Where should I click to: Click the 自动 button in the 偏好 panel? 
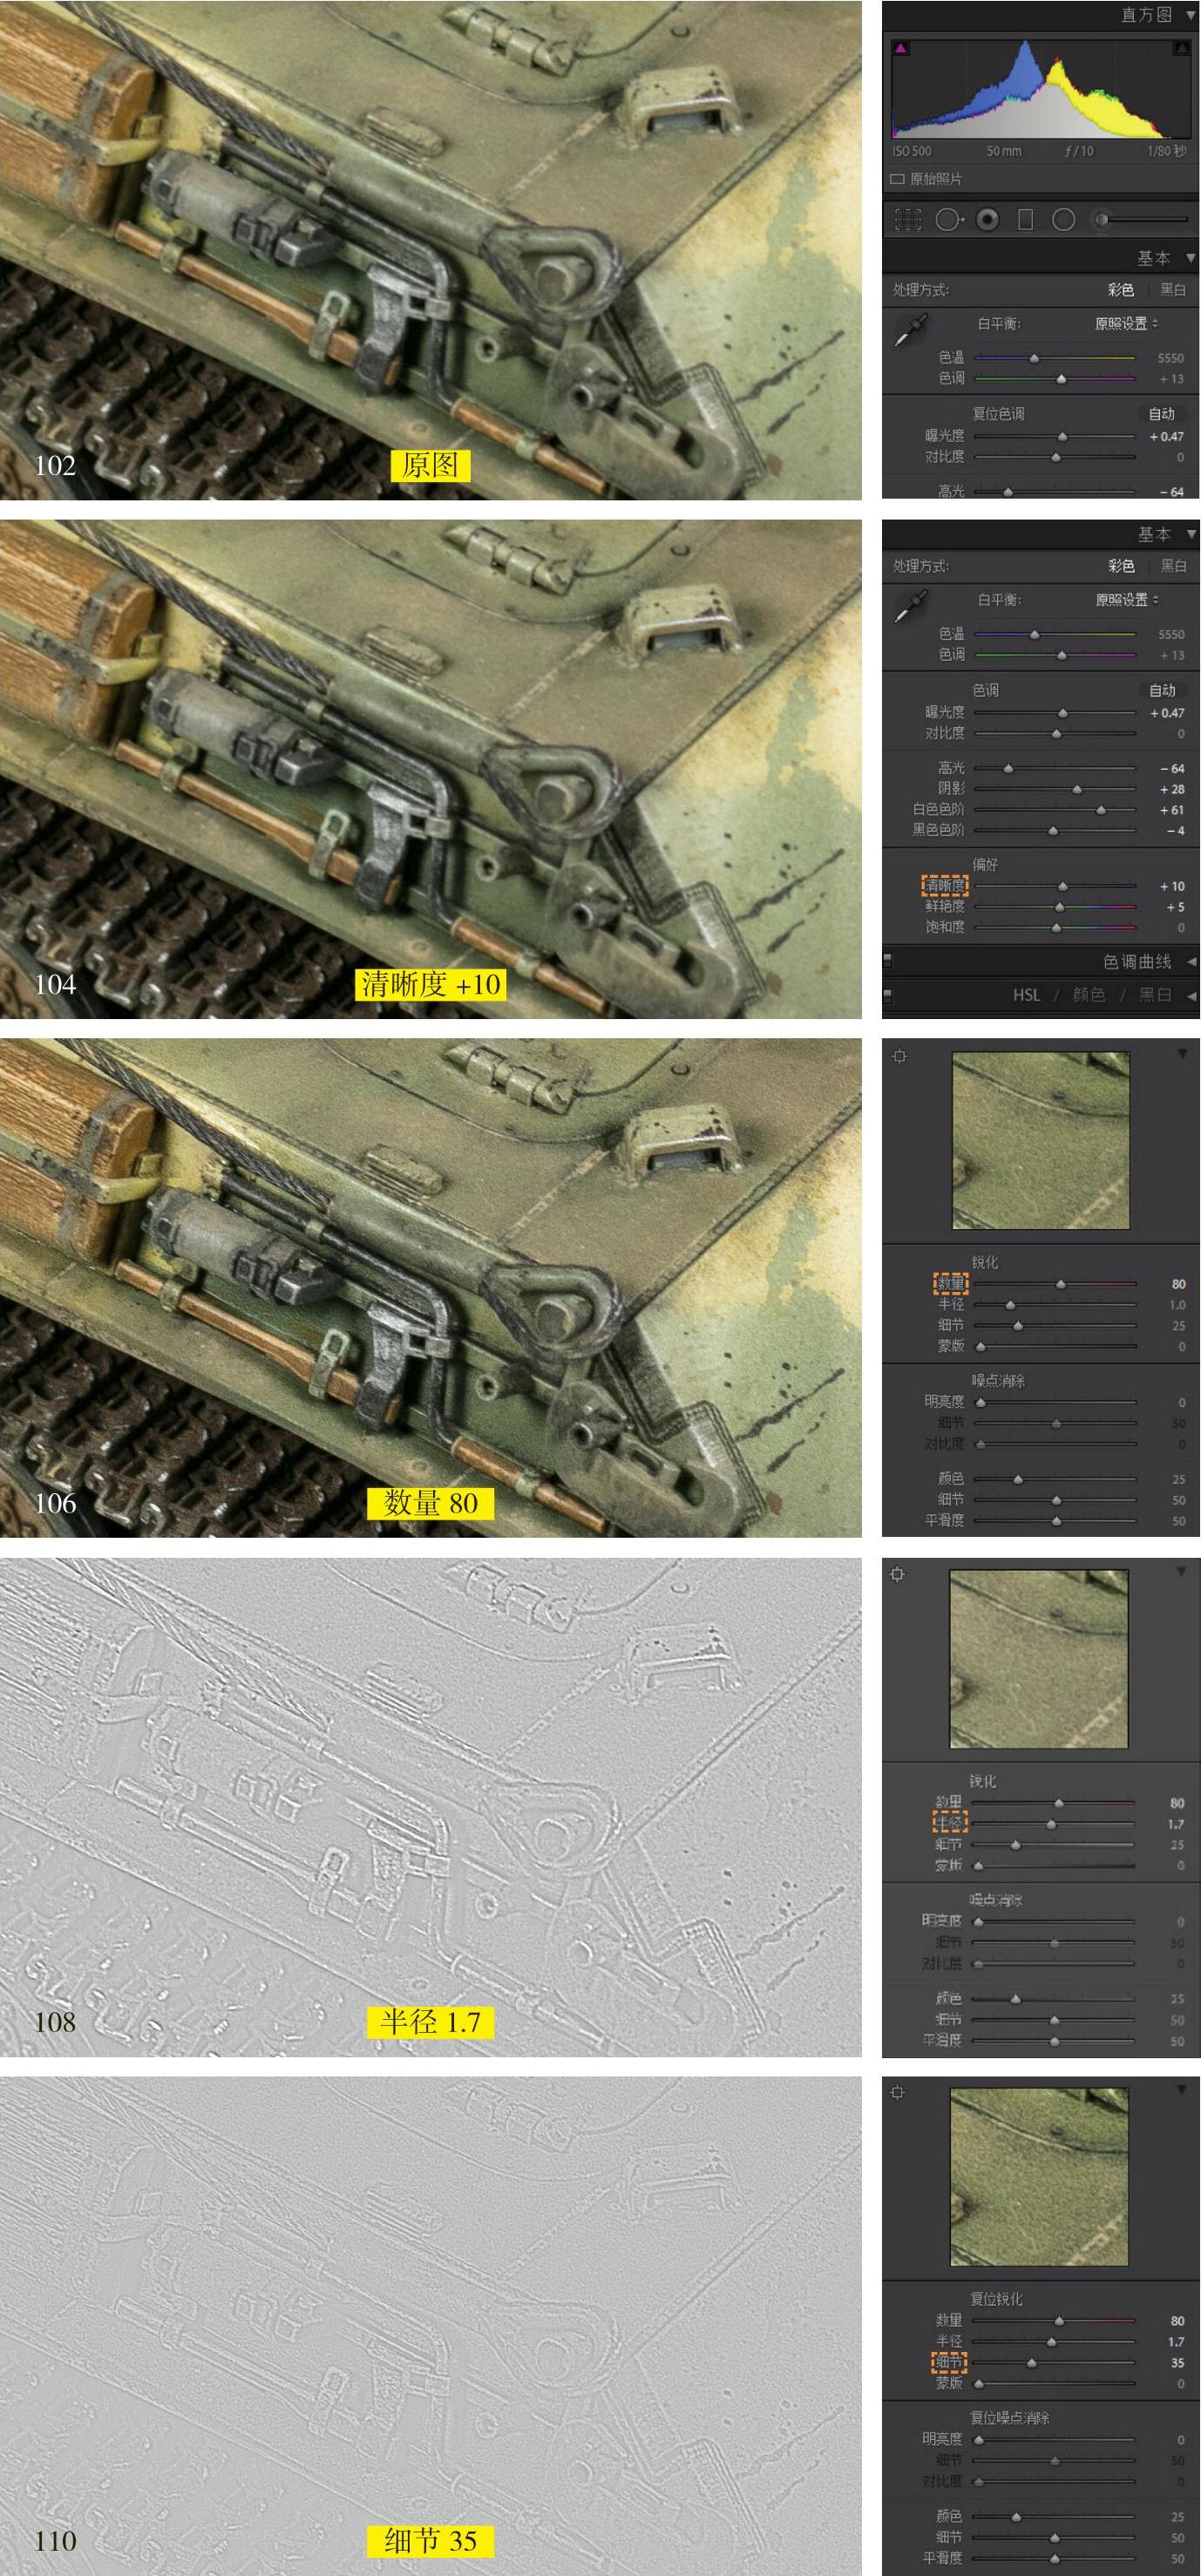coord(1161,690)
